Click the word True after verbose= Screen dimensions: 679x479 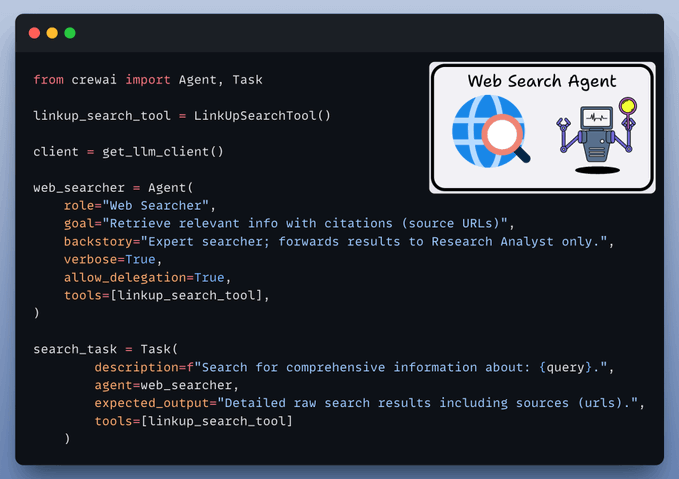(x=141, y=259)
